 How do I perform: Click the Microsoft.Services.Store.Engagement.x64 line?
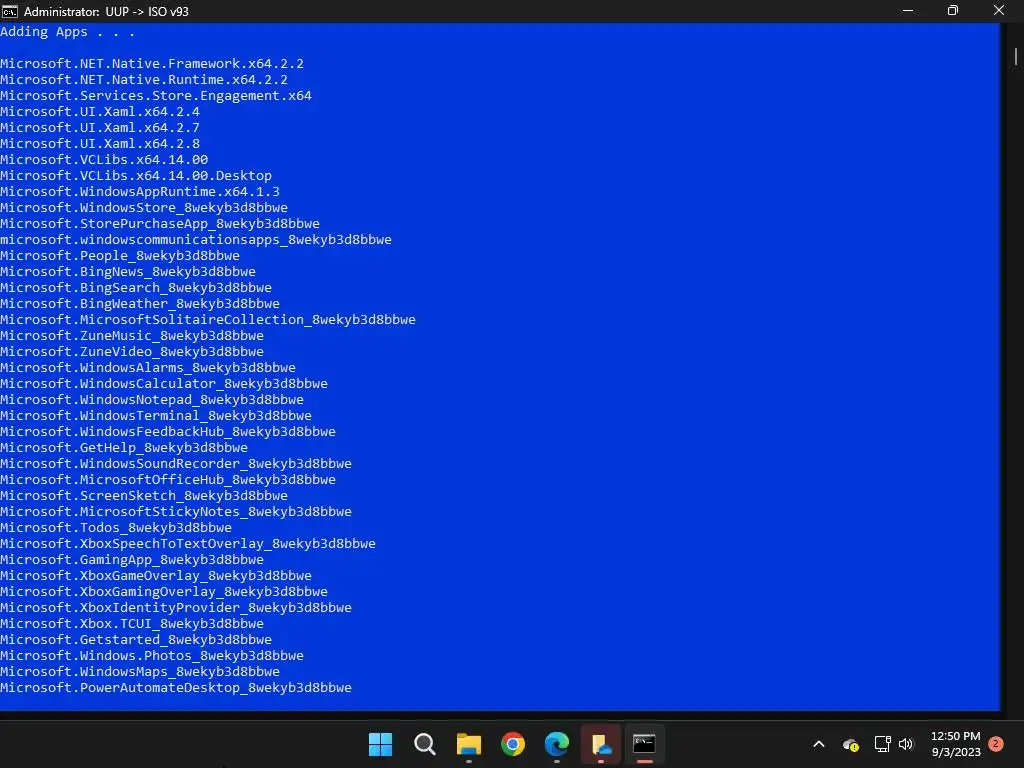155,95
